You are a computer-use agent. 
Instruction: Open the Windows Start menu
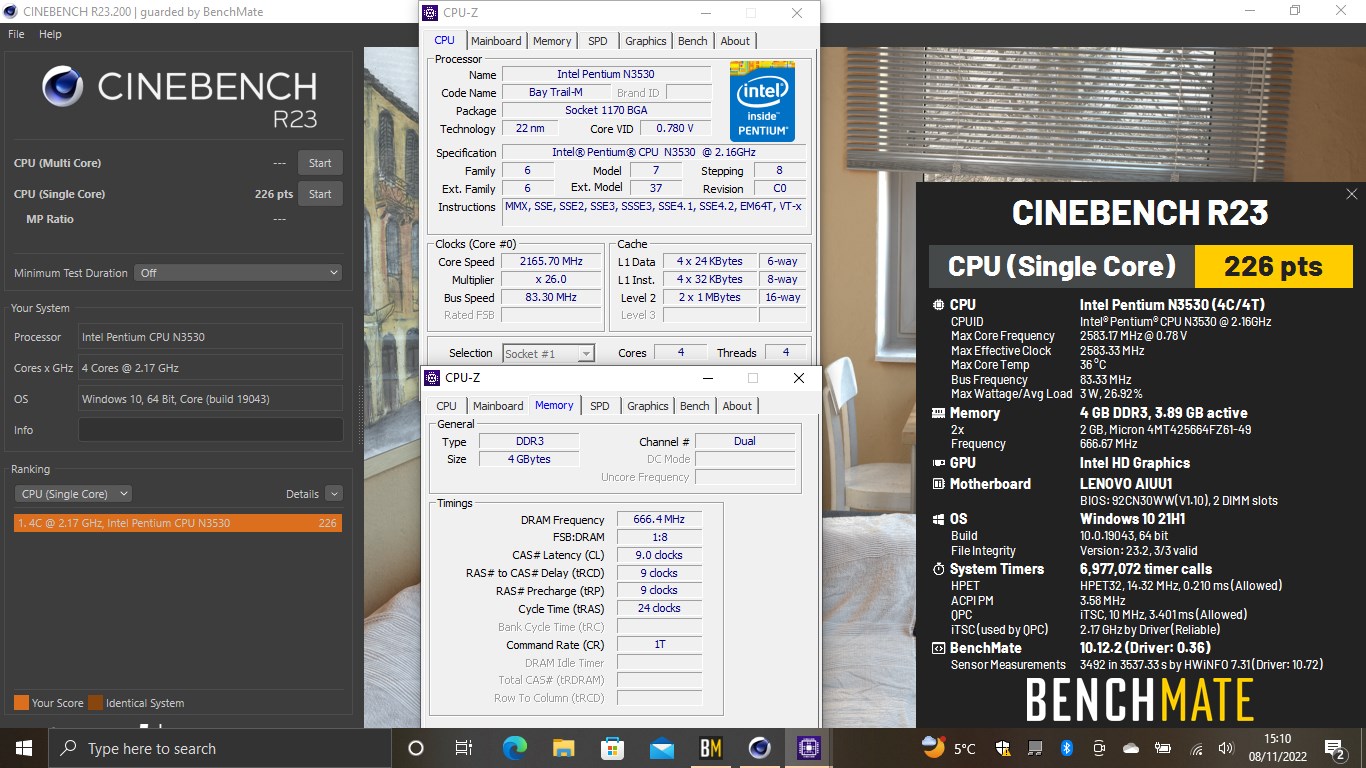23,748
